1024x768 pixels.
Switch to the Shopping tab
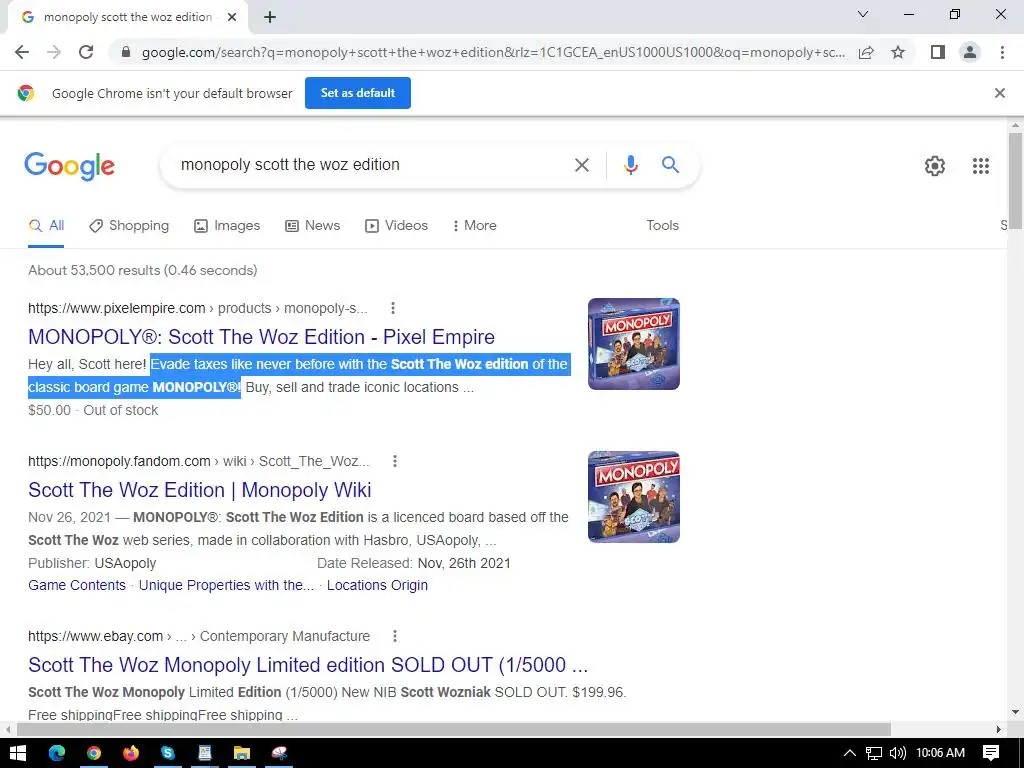point(129,226)
